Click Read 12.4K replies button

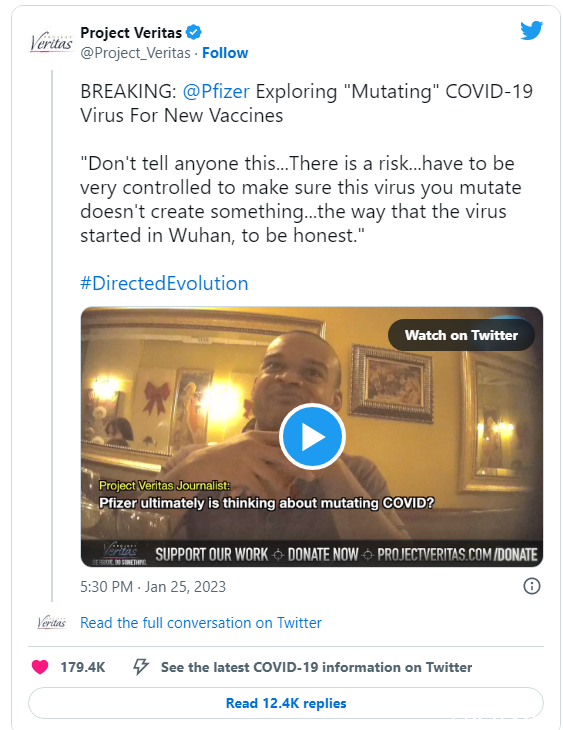tap(286, 703)
